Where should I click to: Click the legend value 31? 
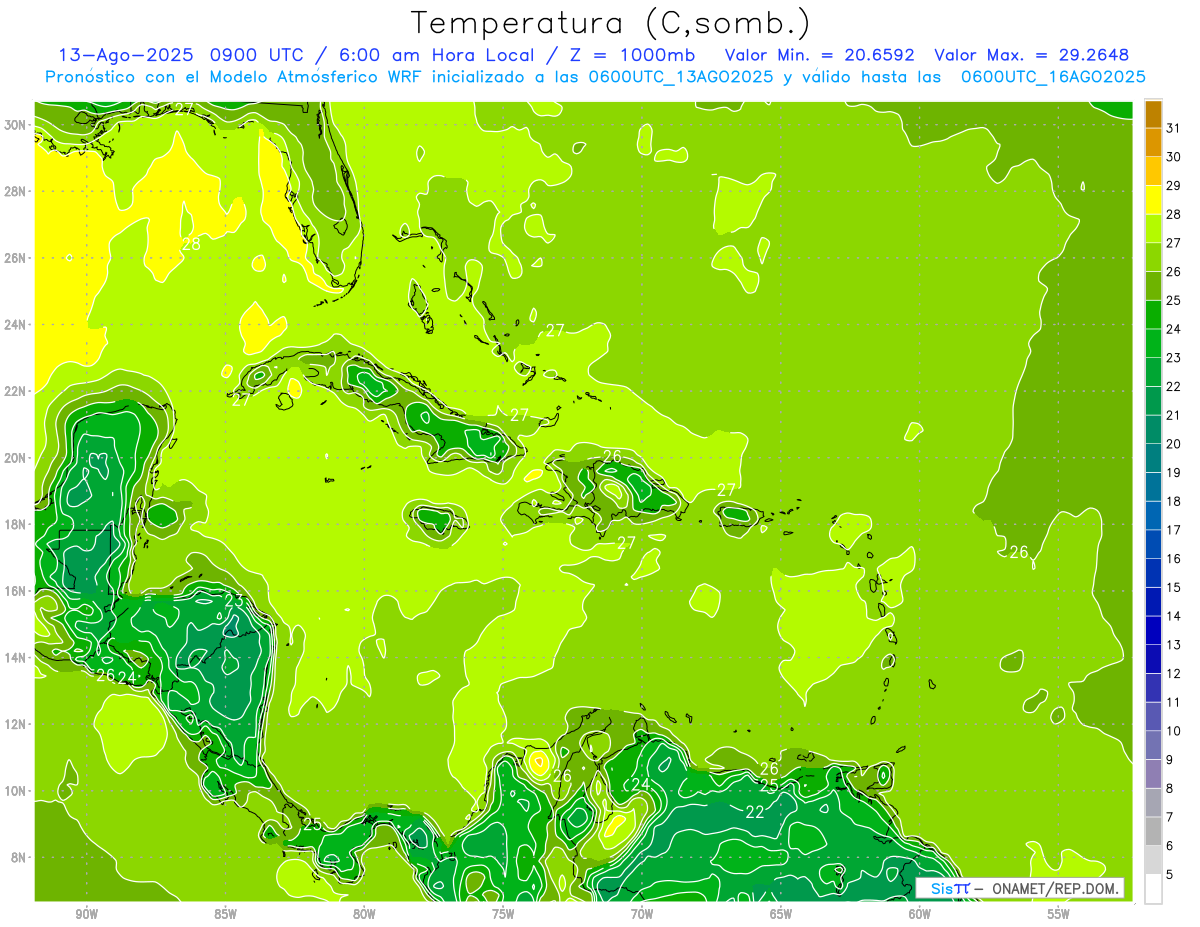tap(1174, 127)
